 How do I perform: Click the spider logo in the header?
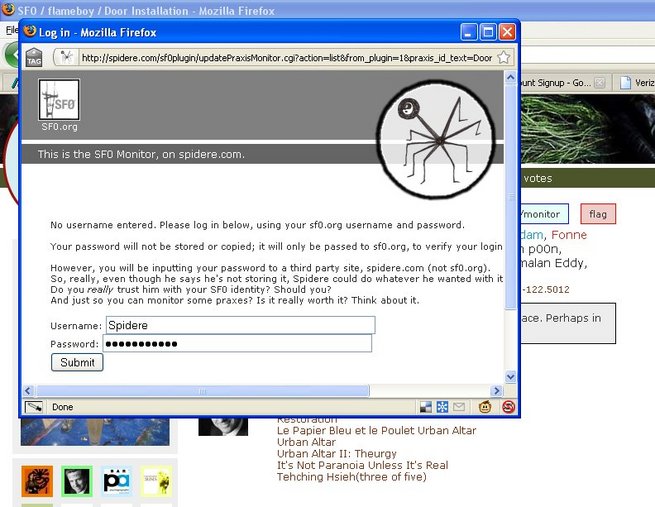436,139
